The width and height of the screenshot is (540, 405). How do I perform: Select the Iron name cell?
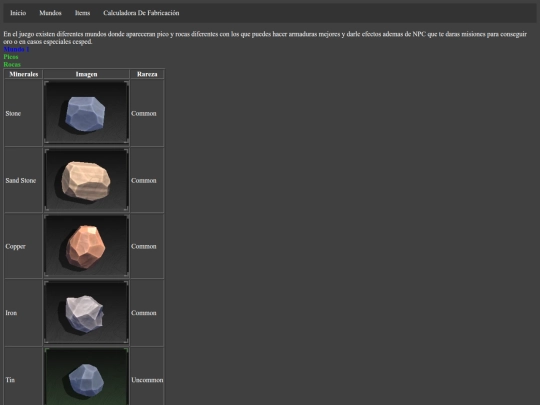click(23, 313)
